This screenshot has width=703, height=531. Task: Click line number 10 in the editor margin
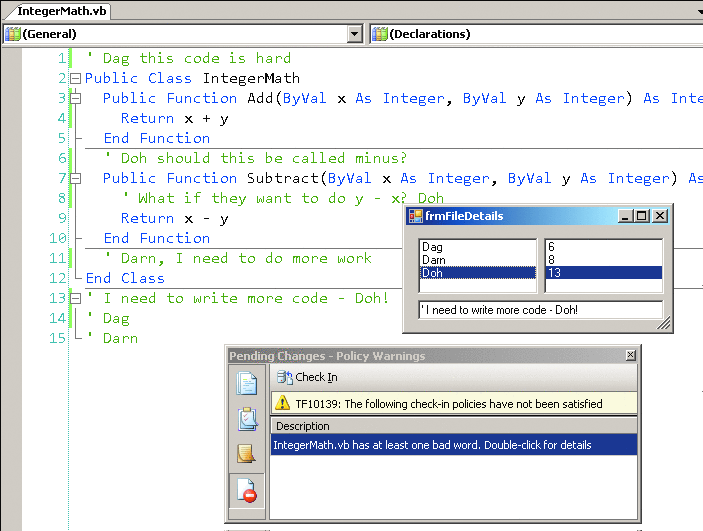(58, 238)
